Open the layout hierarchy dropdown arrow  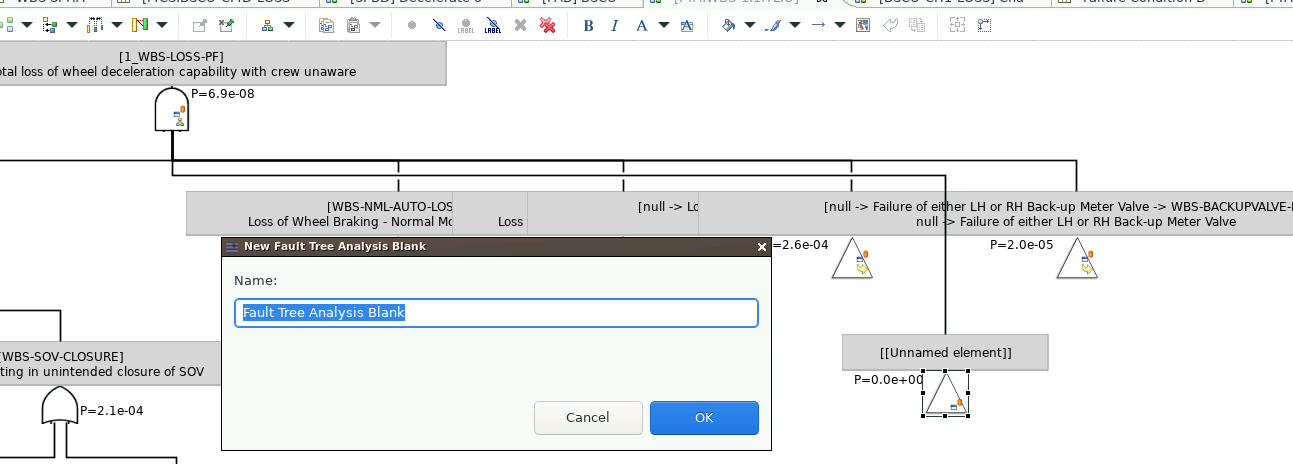(288, 25)
